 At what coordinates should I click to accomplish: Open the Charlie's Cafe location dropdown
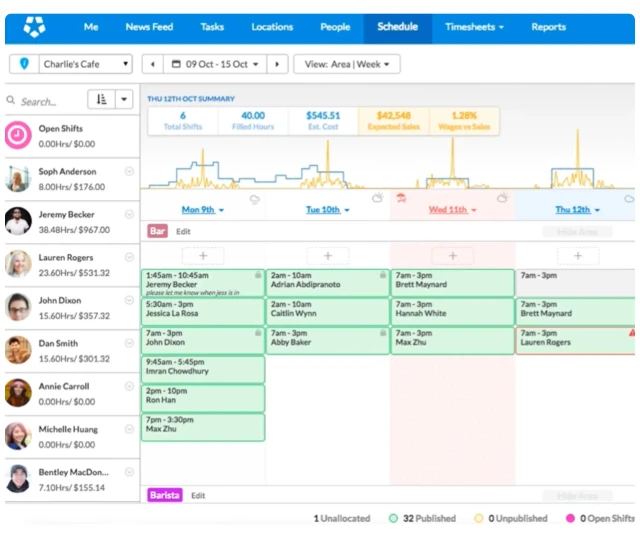point(85,64)
